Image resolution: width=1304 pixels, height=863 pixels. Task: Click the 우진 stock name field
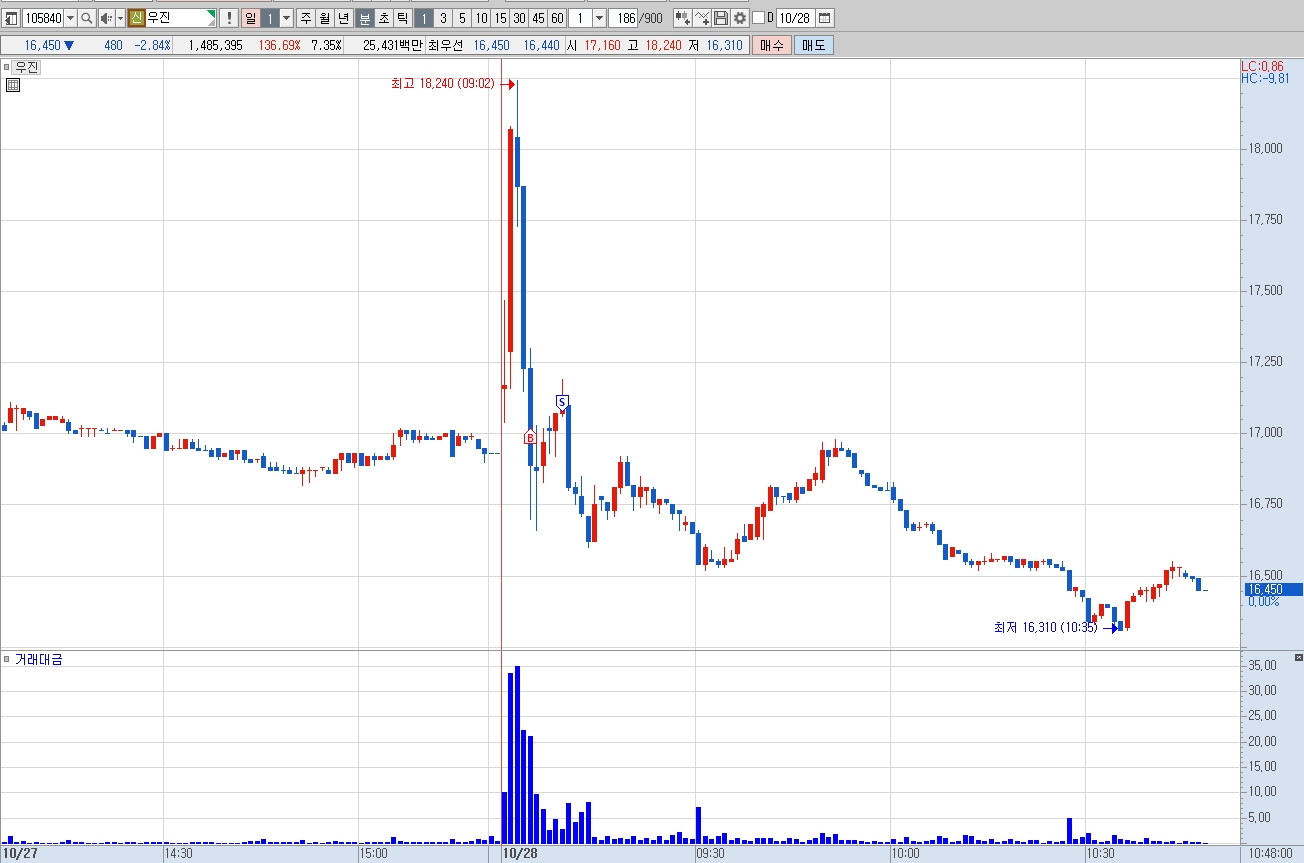tap(181, 18)
